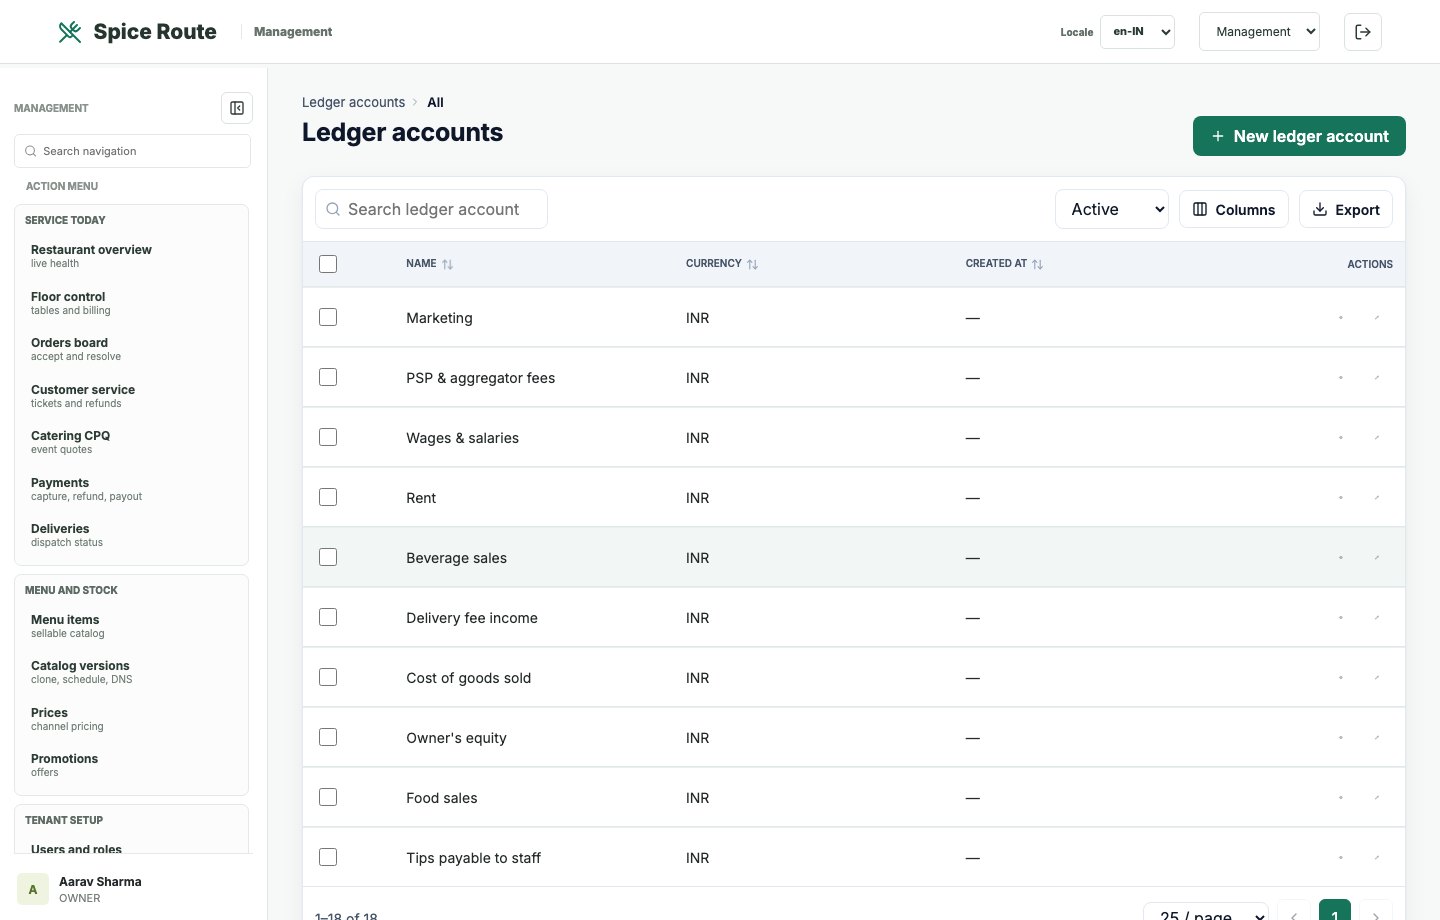The height and width of the screenshot is (920, 1440).
Task: Click the Export button
Action: pyautogui.click(x=1346, y=209)
